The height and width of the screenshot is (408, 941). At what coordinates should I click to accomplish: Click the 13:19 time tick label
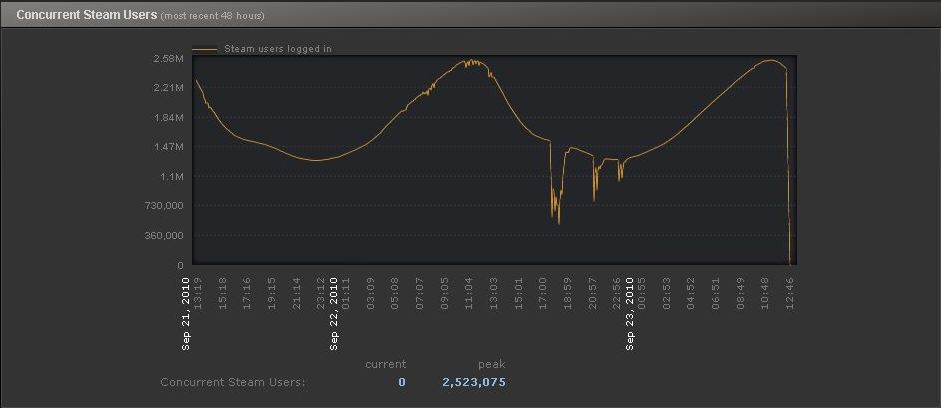coord(198,293)
